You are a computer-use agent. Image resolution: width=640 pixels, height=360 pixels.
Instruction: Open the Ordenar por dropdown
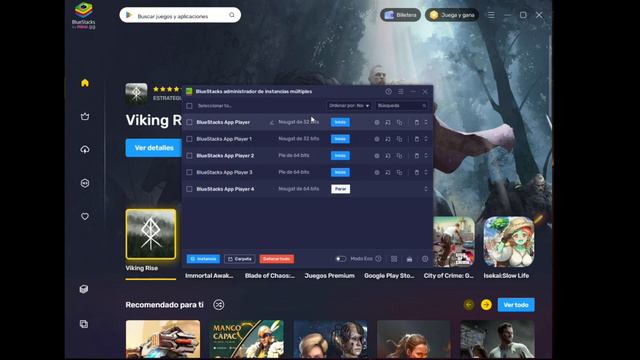349,106
